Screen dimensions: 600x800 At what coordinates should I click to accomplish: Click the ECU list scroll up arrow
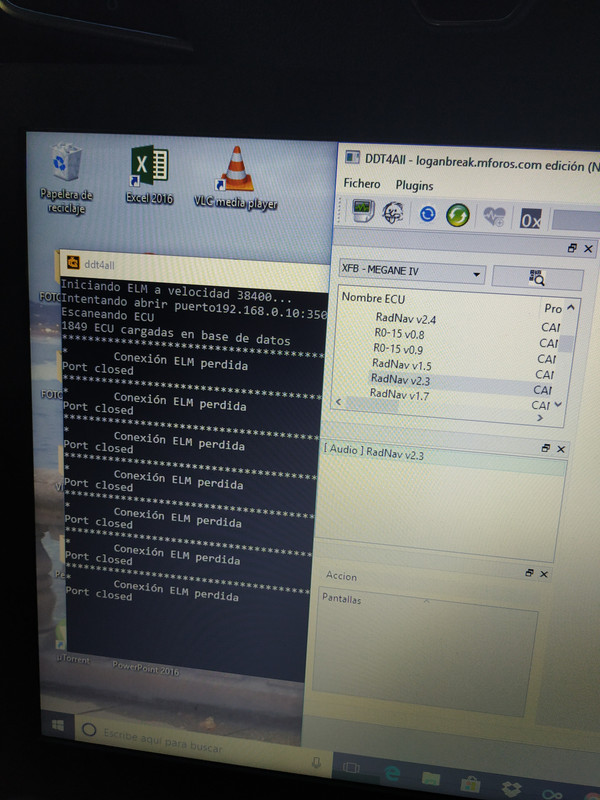tap(570, 307)
